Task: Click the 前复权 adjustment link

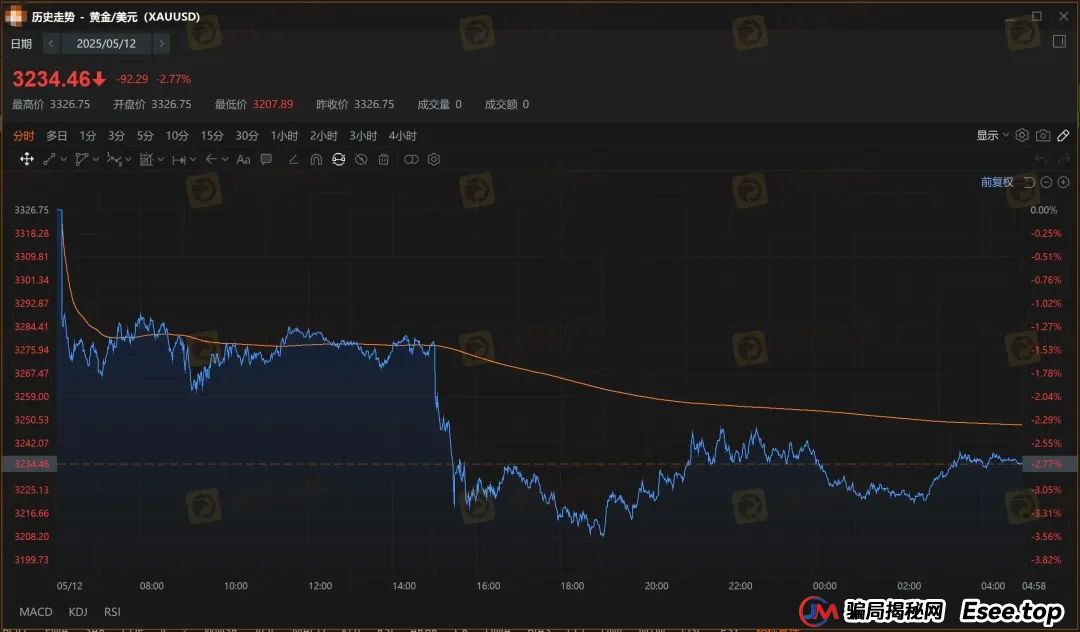Action: 996,182
